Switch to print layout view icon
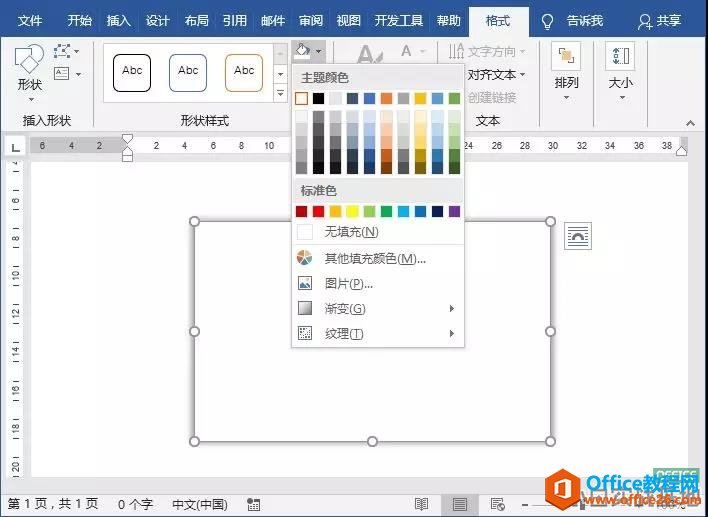The image size is (708, 517). 460,504
